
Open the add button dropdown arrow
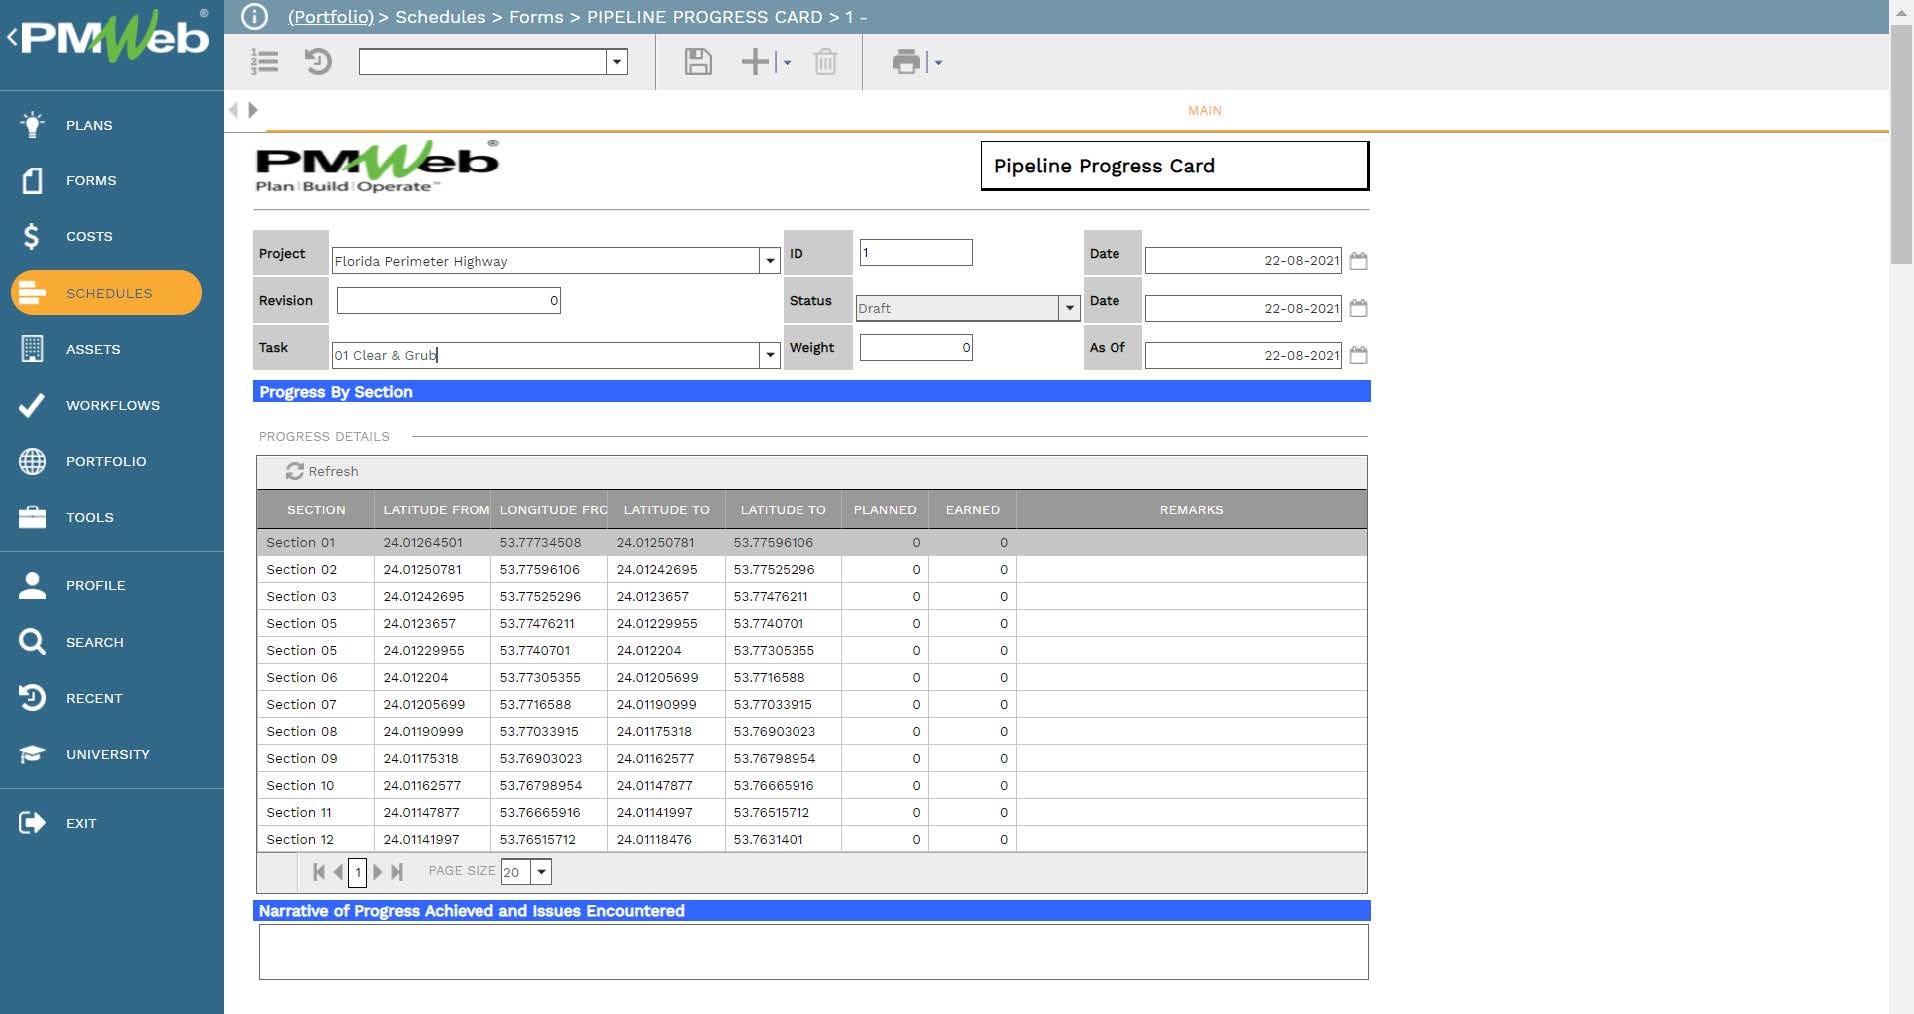click(787, 63)
